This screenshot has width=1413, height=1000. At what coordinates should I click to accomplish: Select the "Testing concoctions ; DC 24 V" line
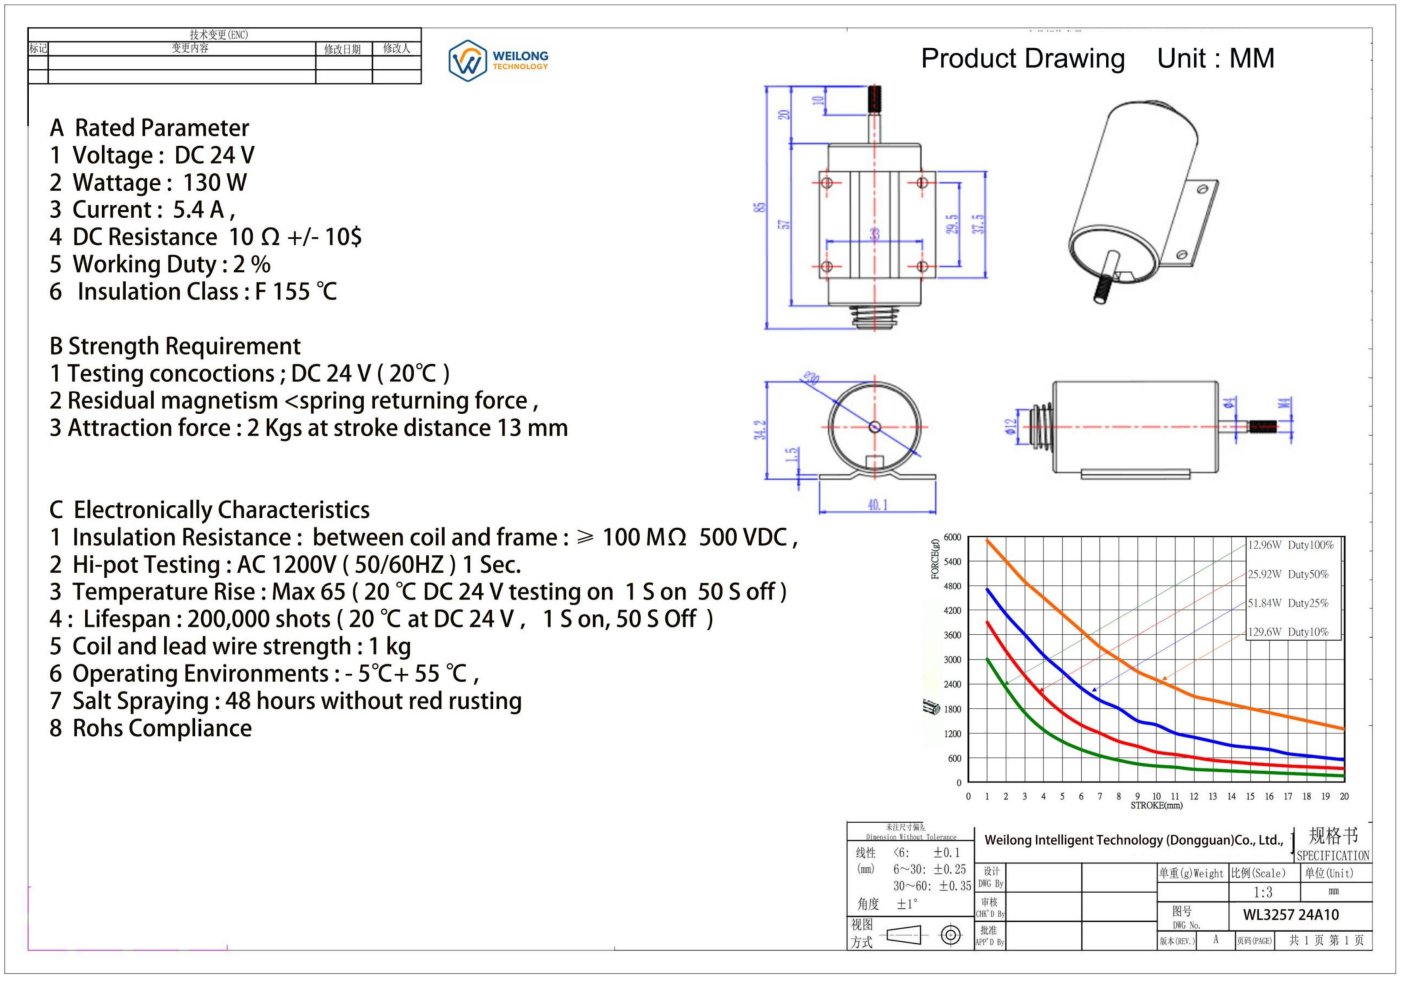click(x=250, y=374)
